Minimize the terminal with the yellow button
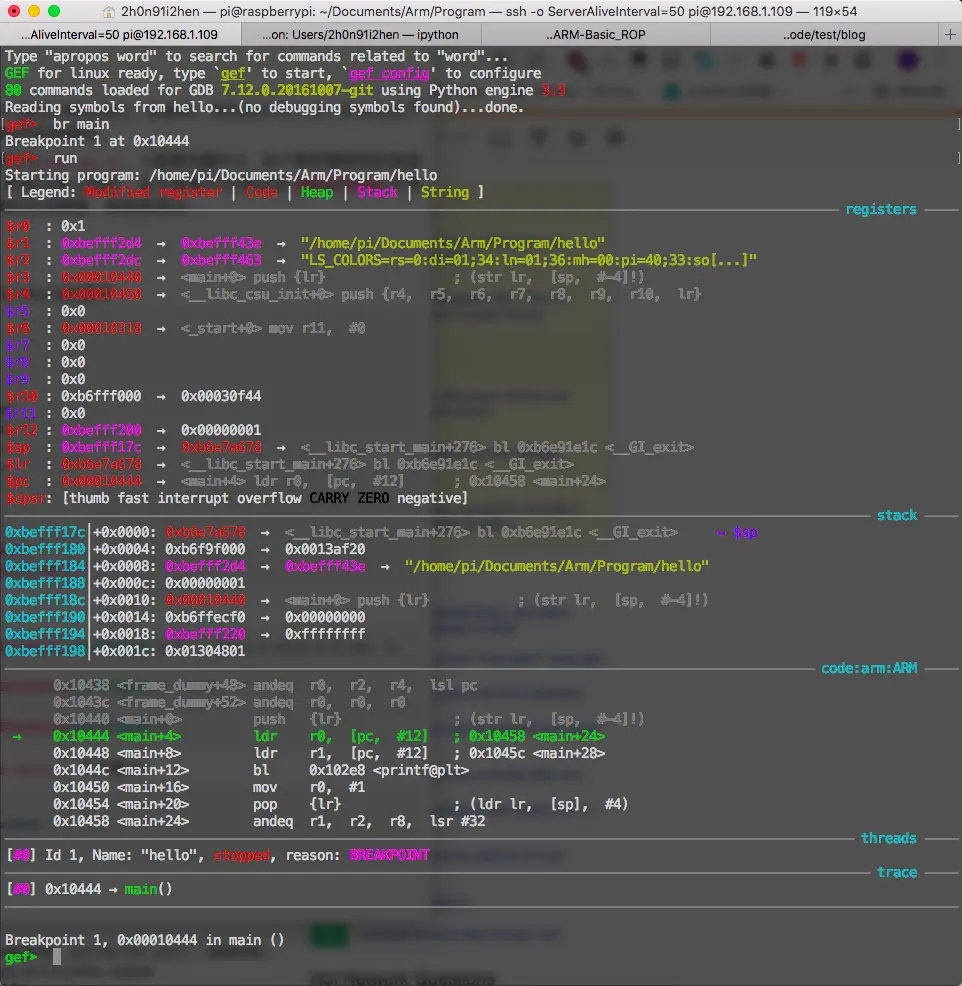The image size is (962, 986). coord(34,11)
